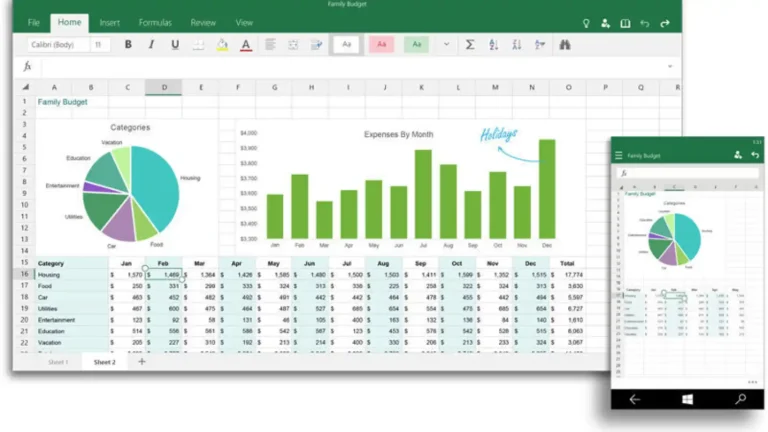Click the reading view book icon
The image size is (768, 432).
[625, 23]
